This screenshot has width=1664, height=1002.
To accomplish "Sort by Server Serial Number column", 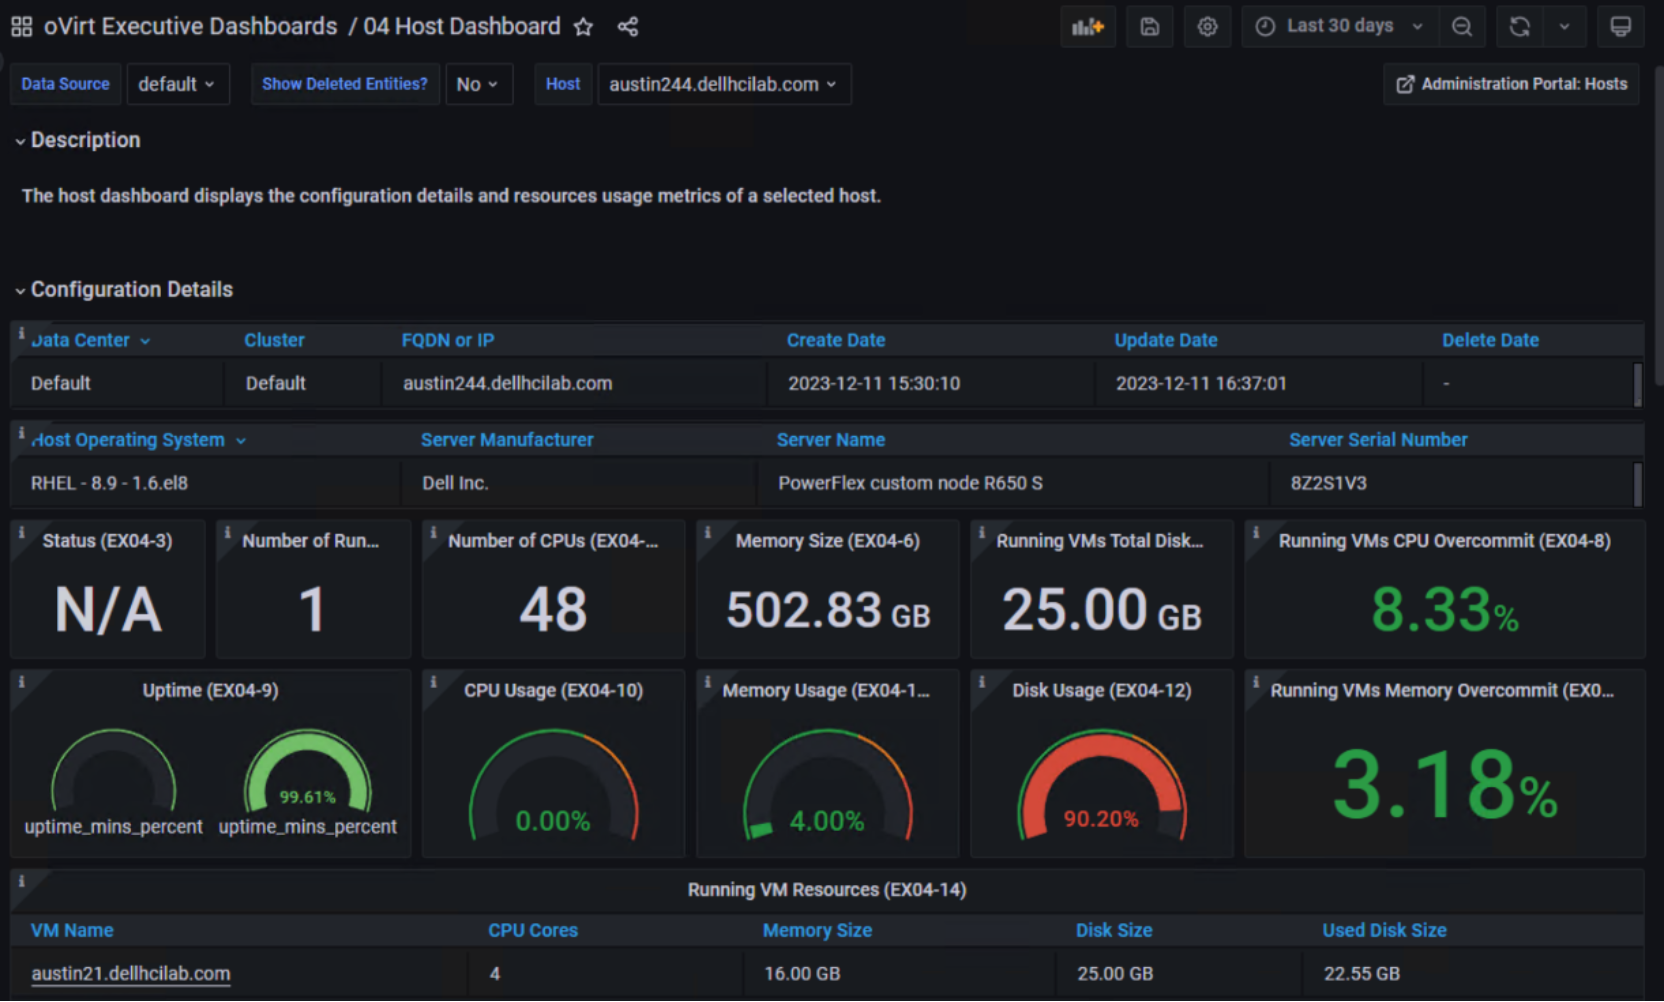I will click(1378, 440).
